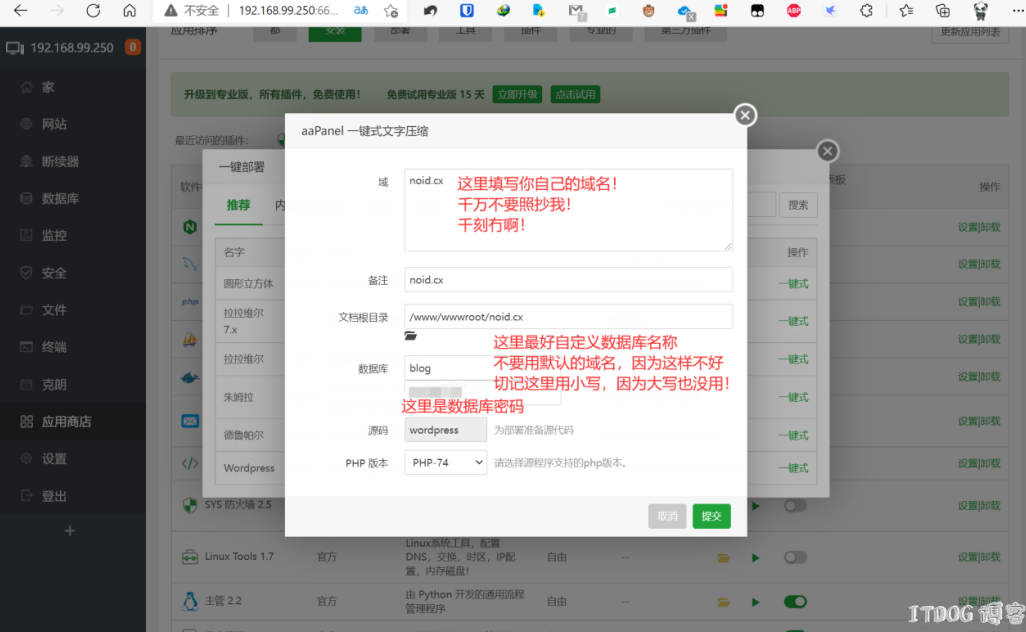The height and width of the screenshot is (632, 1026).
Task: Open the browser translate icon
Action: pyautogui.click(x=361, y=10)
